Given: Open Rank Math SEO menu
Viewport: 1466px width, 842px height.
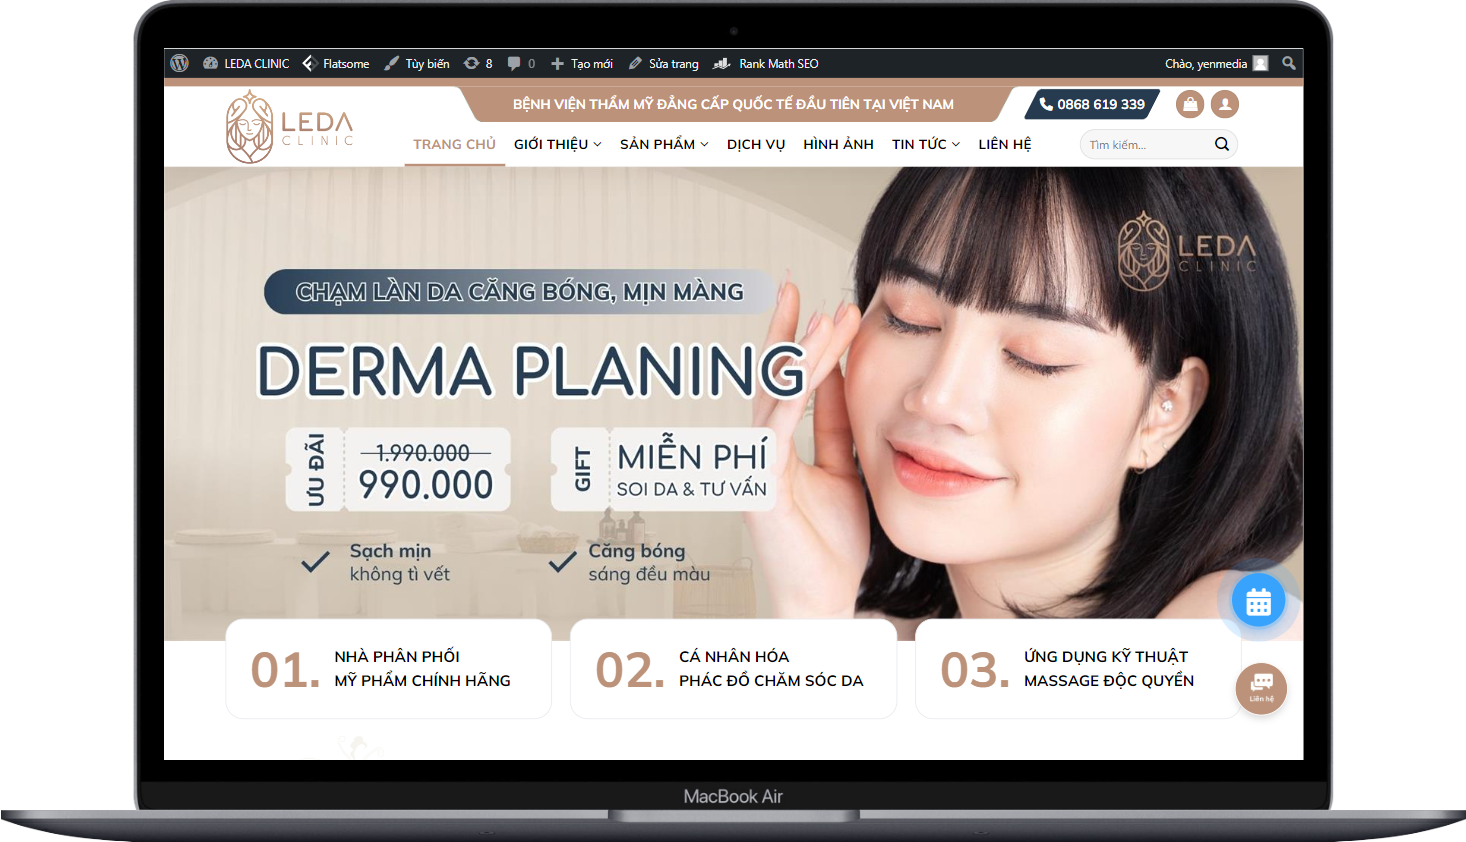Looking at the screenshot, I should coord(766,63).
